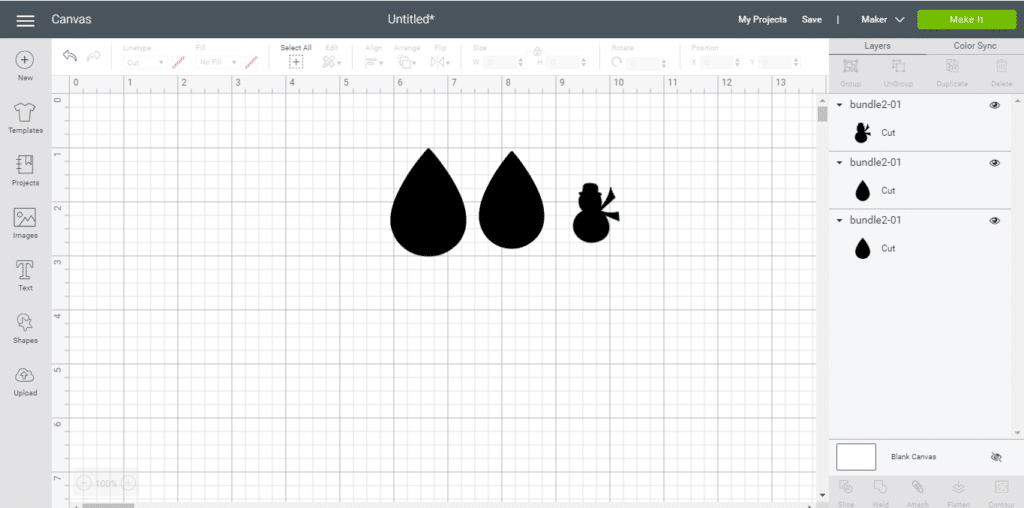Open the hamburger menu
This screenshot has height=508, width=1024.
(x=25, y=20)
